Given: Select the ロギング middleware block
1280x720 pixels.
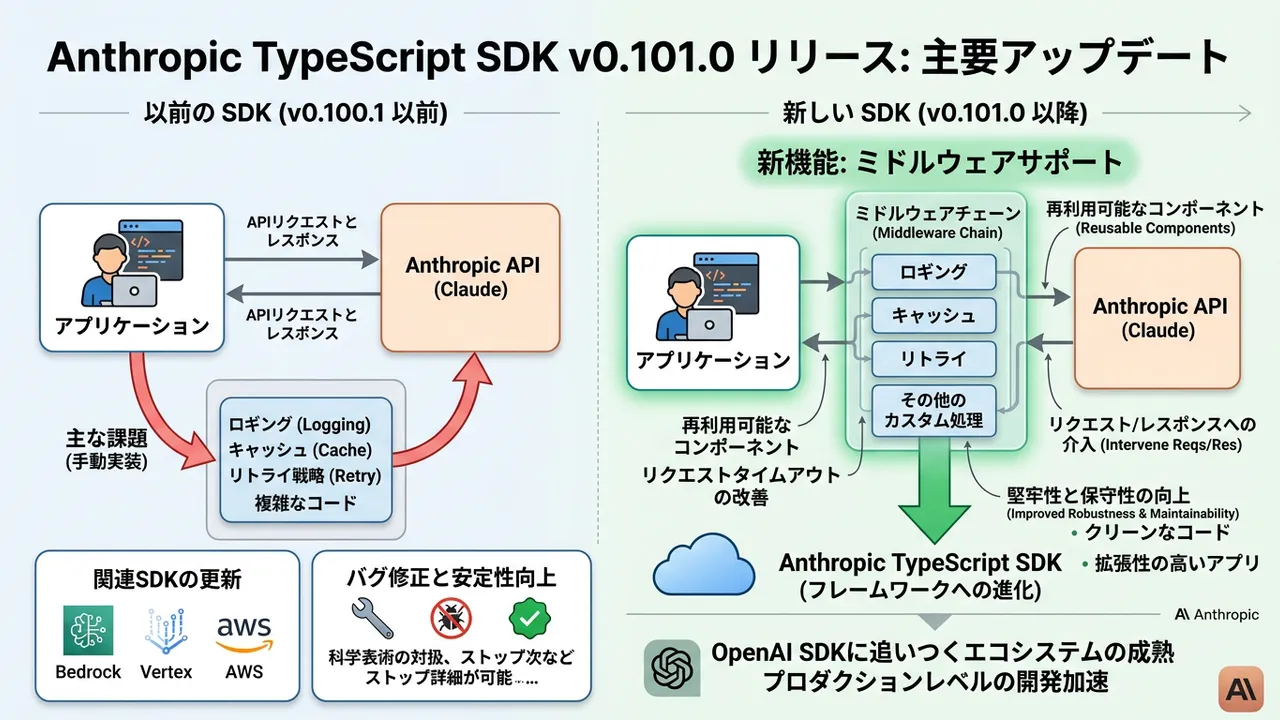Looking at the screenshot, I should point(933,272).
